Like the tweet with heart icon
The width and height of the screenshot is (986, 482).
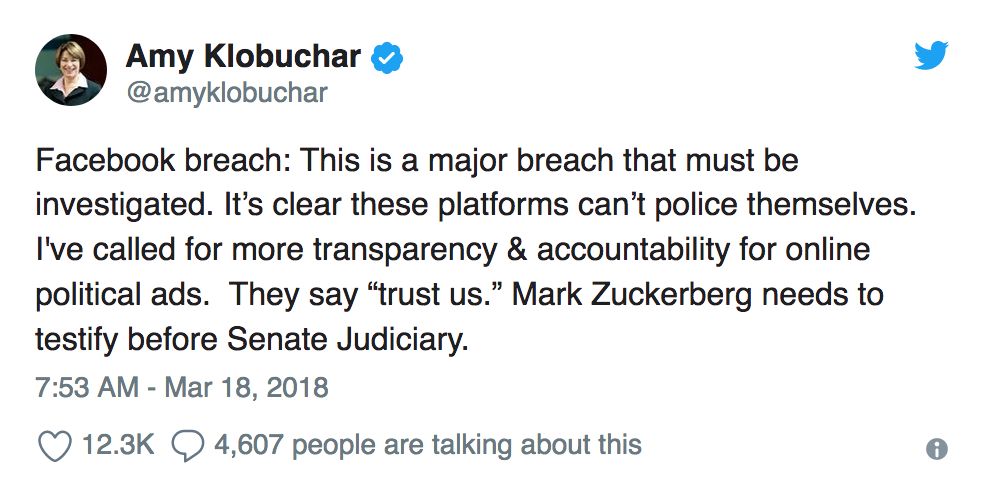click(54, 444)
